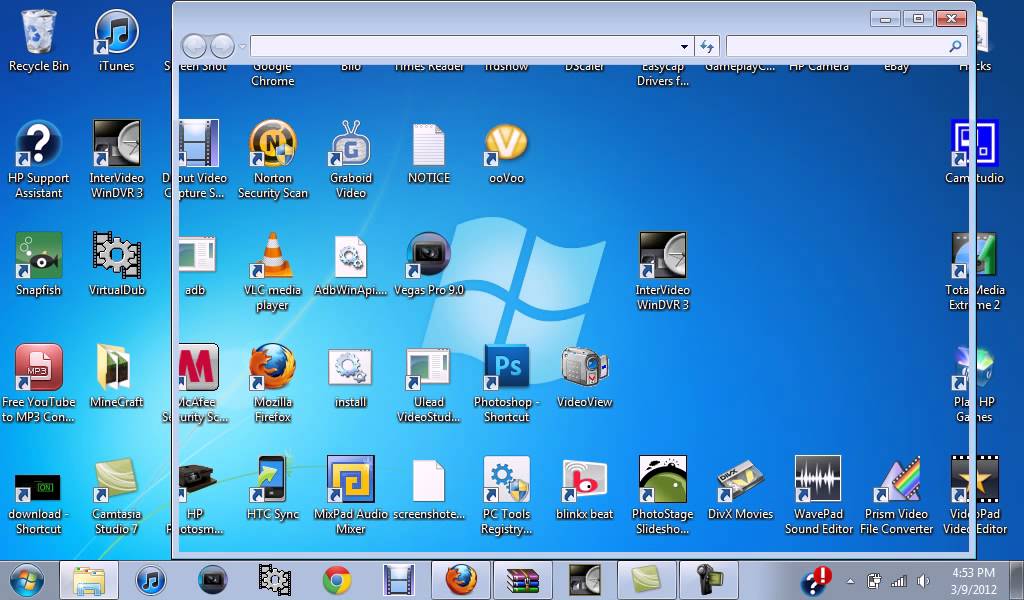Launch the Photoshop - Shortcut icon
The image size is (1024, 600).
coord(506,384)
